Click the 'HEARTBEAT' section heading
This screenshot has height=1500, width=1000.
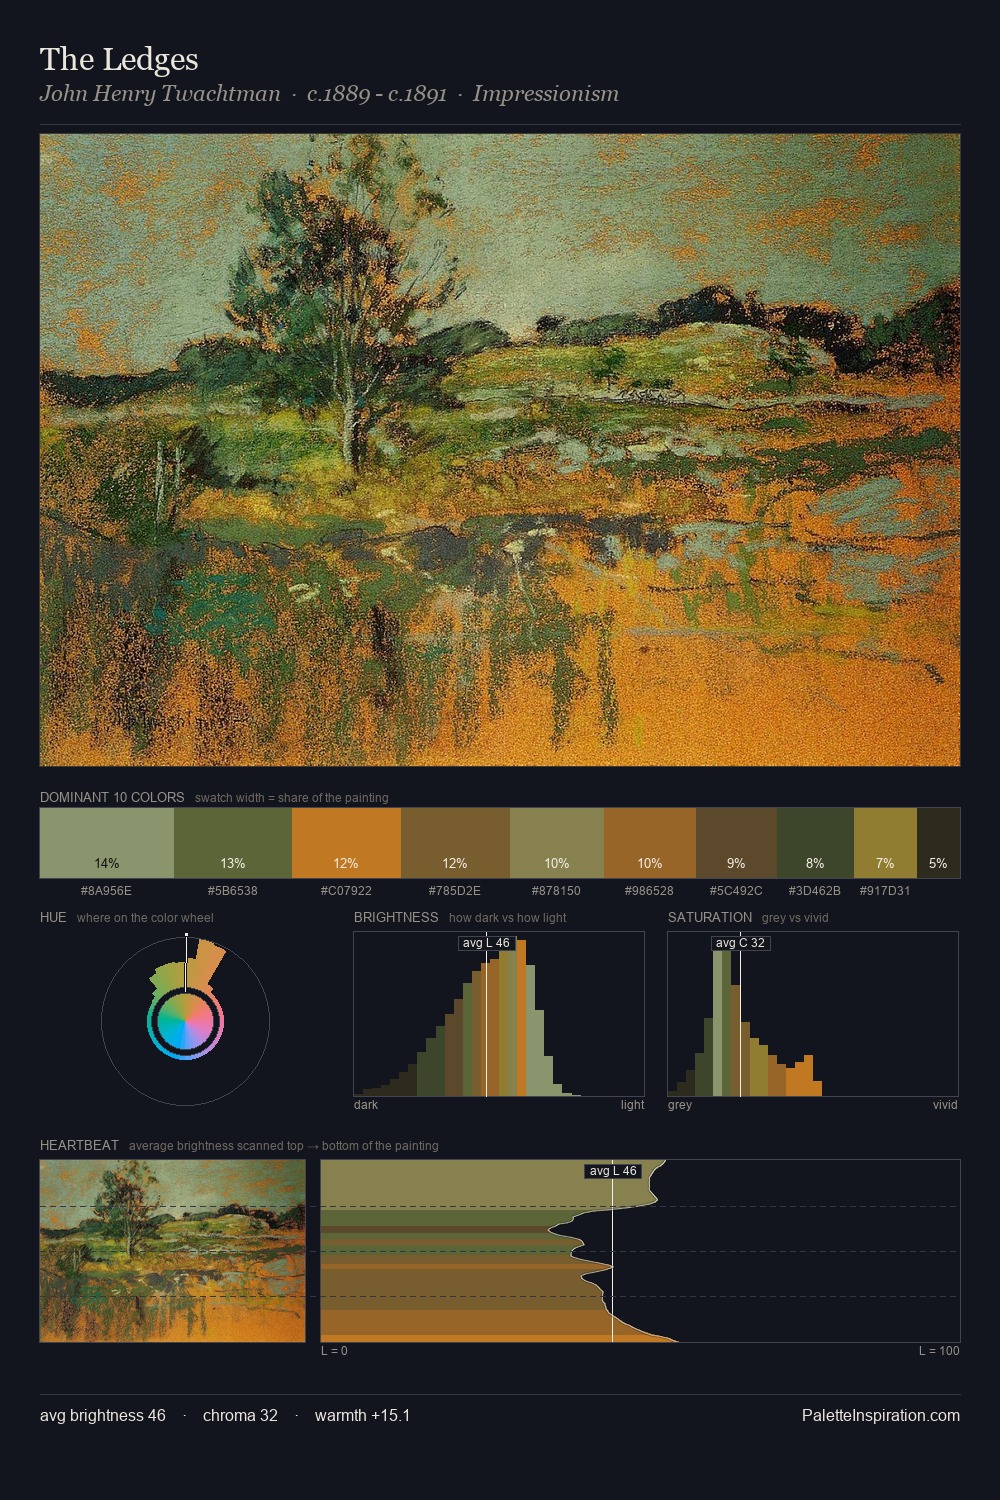point(79,1146)
